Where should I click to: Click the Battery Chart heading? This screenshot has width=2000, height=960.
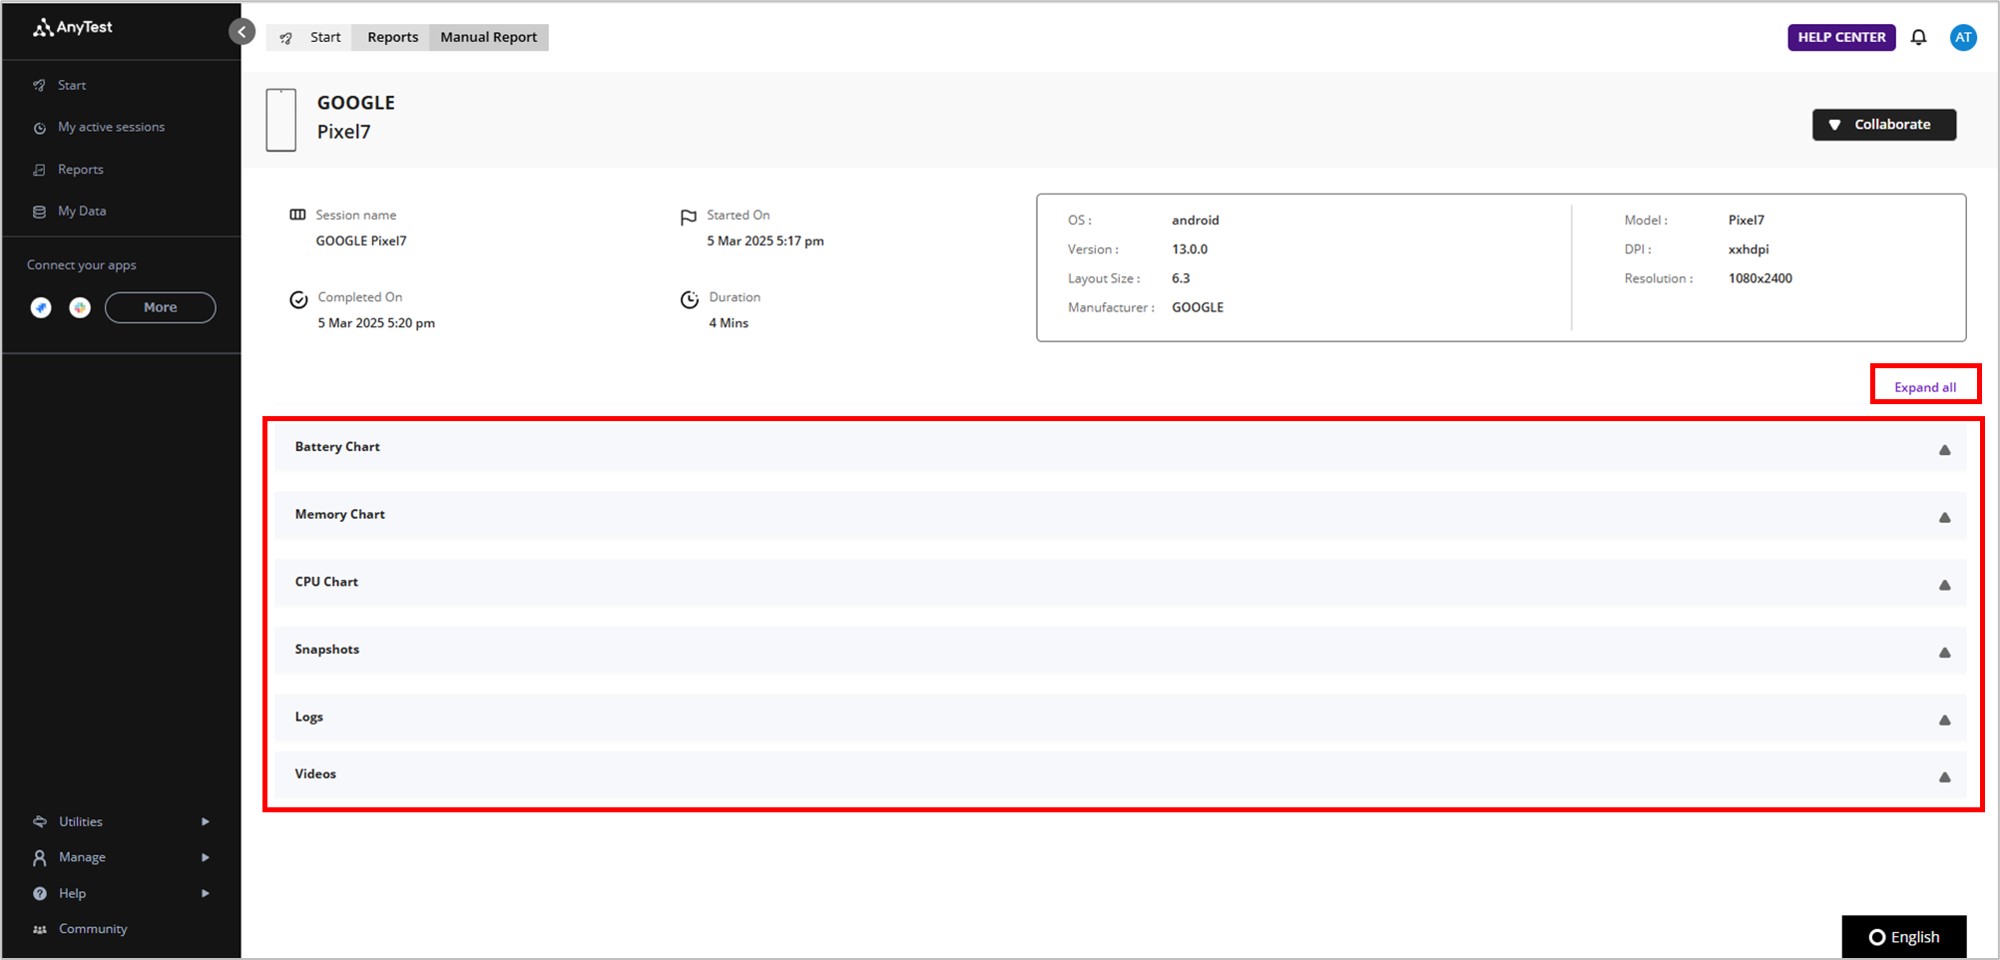tap(337, 447)
